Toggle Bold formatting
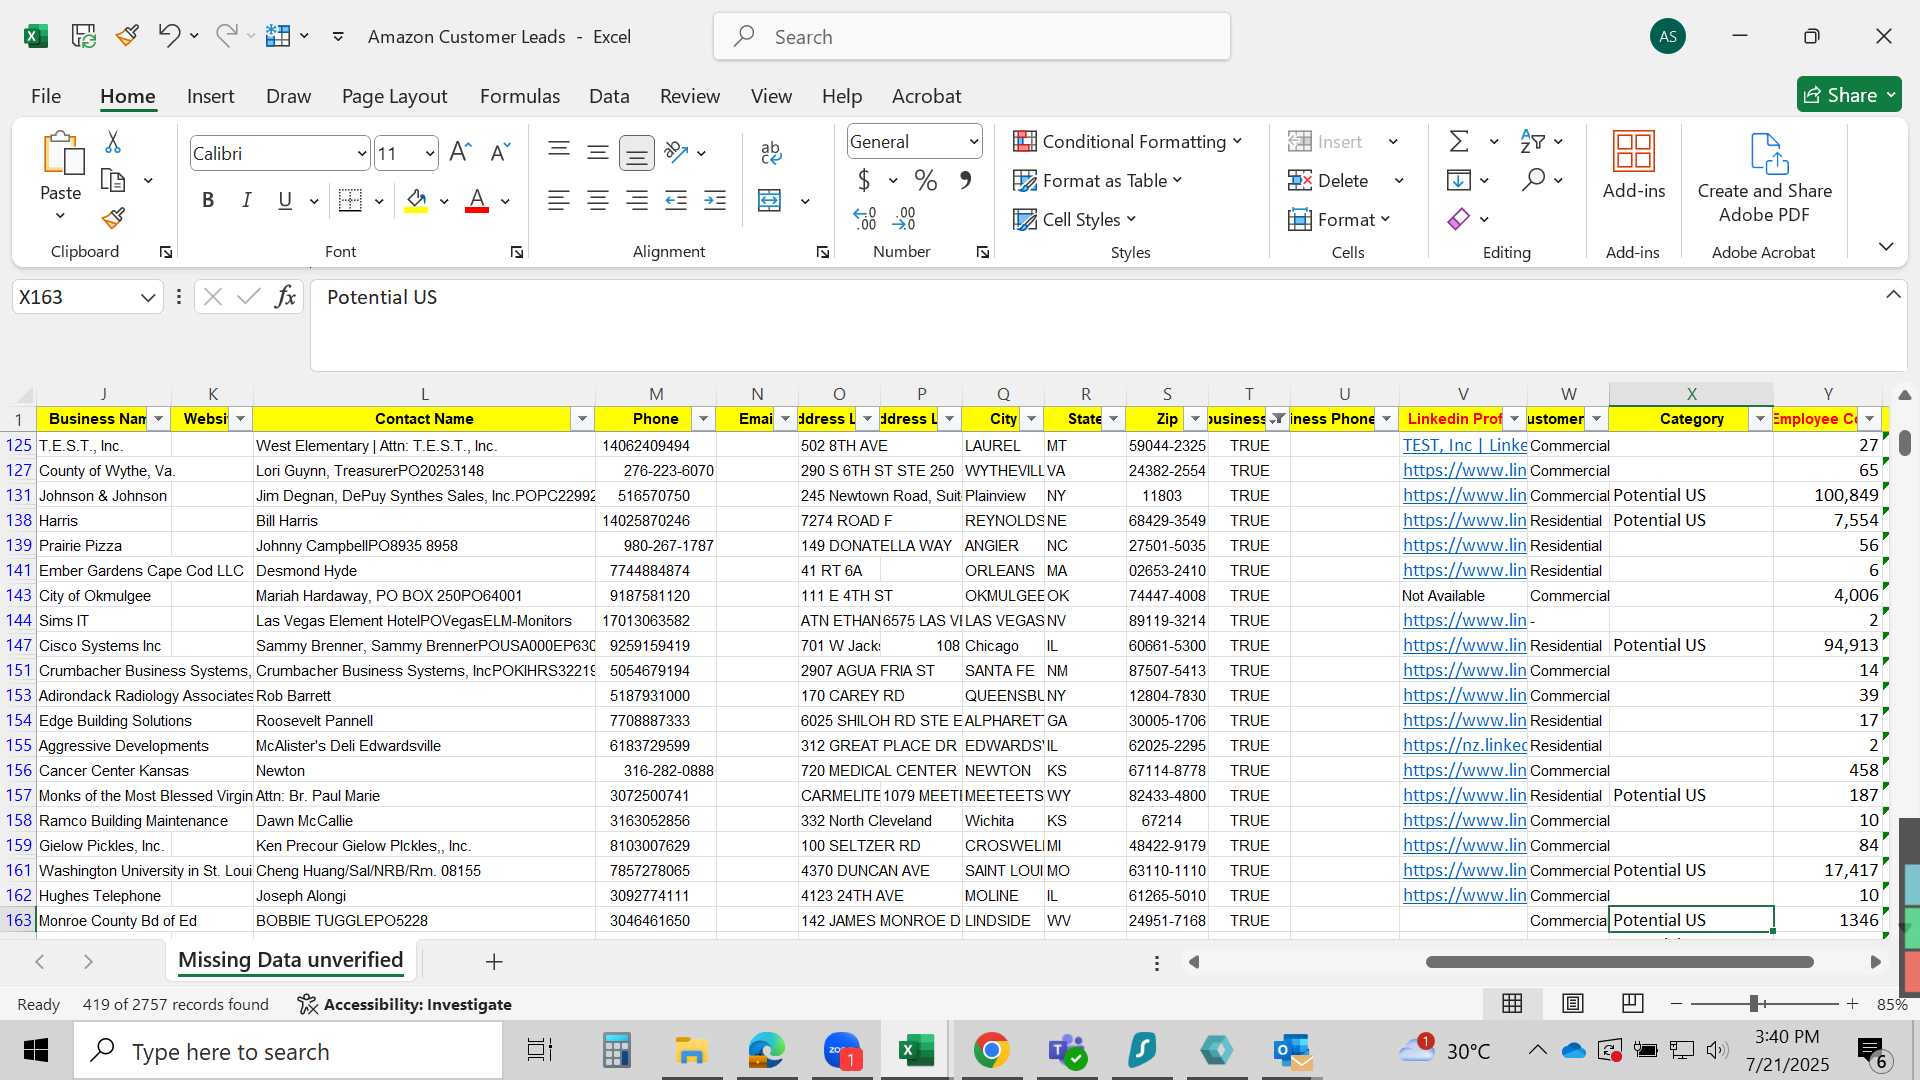1920x1080 pixels. tap(208, 200)
